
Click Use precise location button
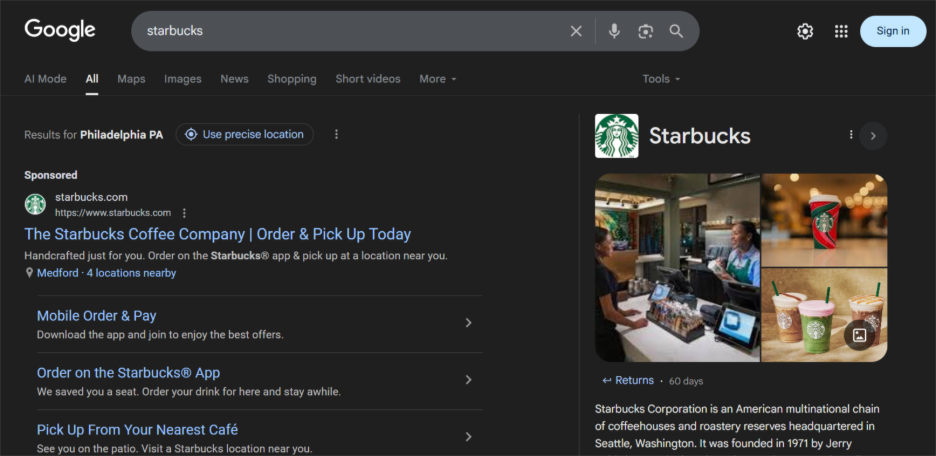tap(244, 134)
